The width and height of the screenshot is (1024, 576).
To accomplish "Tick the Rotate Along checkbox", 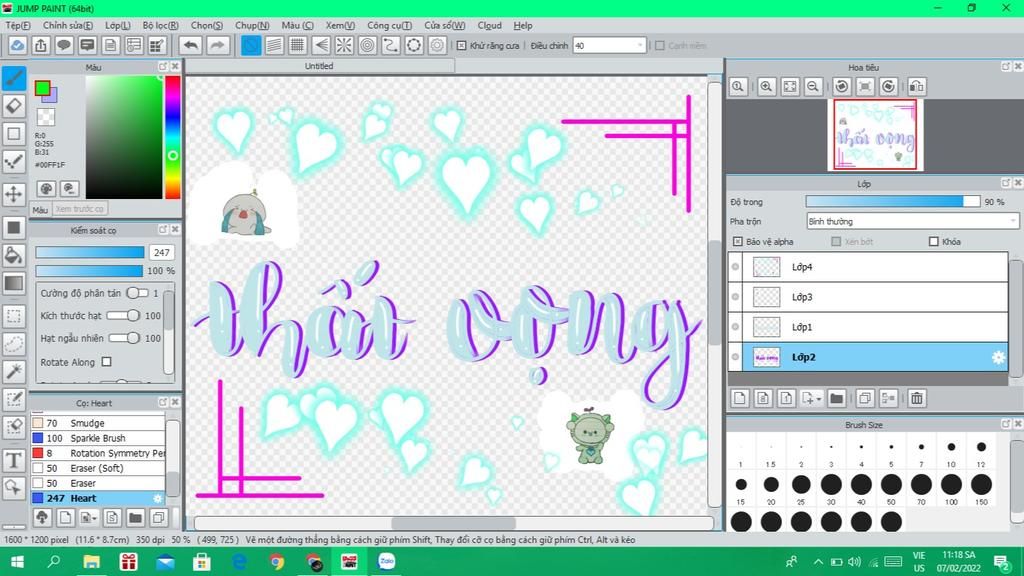I will click(x=106, y=361).
